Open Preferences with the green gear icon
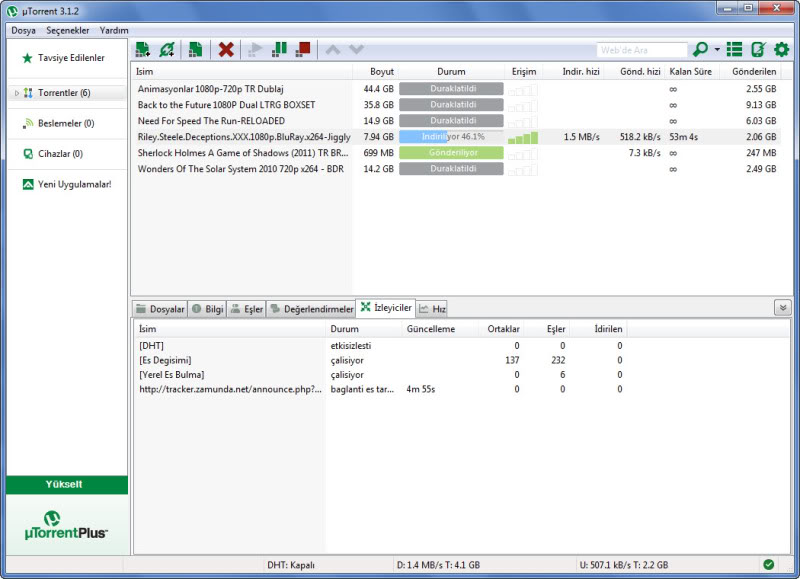The height and width of the screenshot is (579, 800). 782,49
